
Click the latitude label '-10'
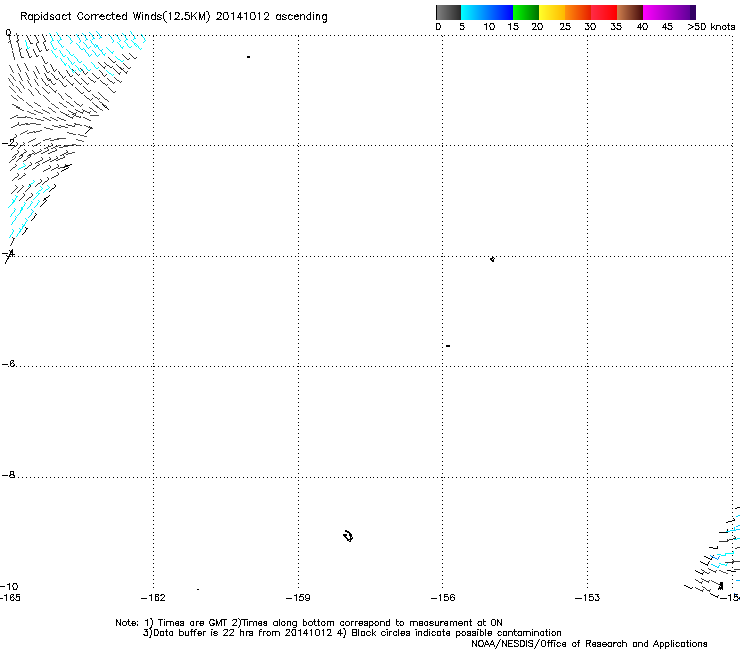point(9,586)
